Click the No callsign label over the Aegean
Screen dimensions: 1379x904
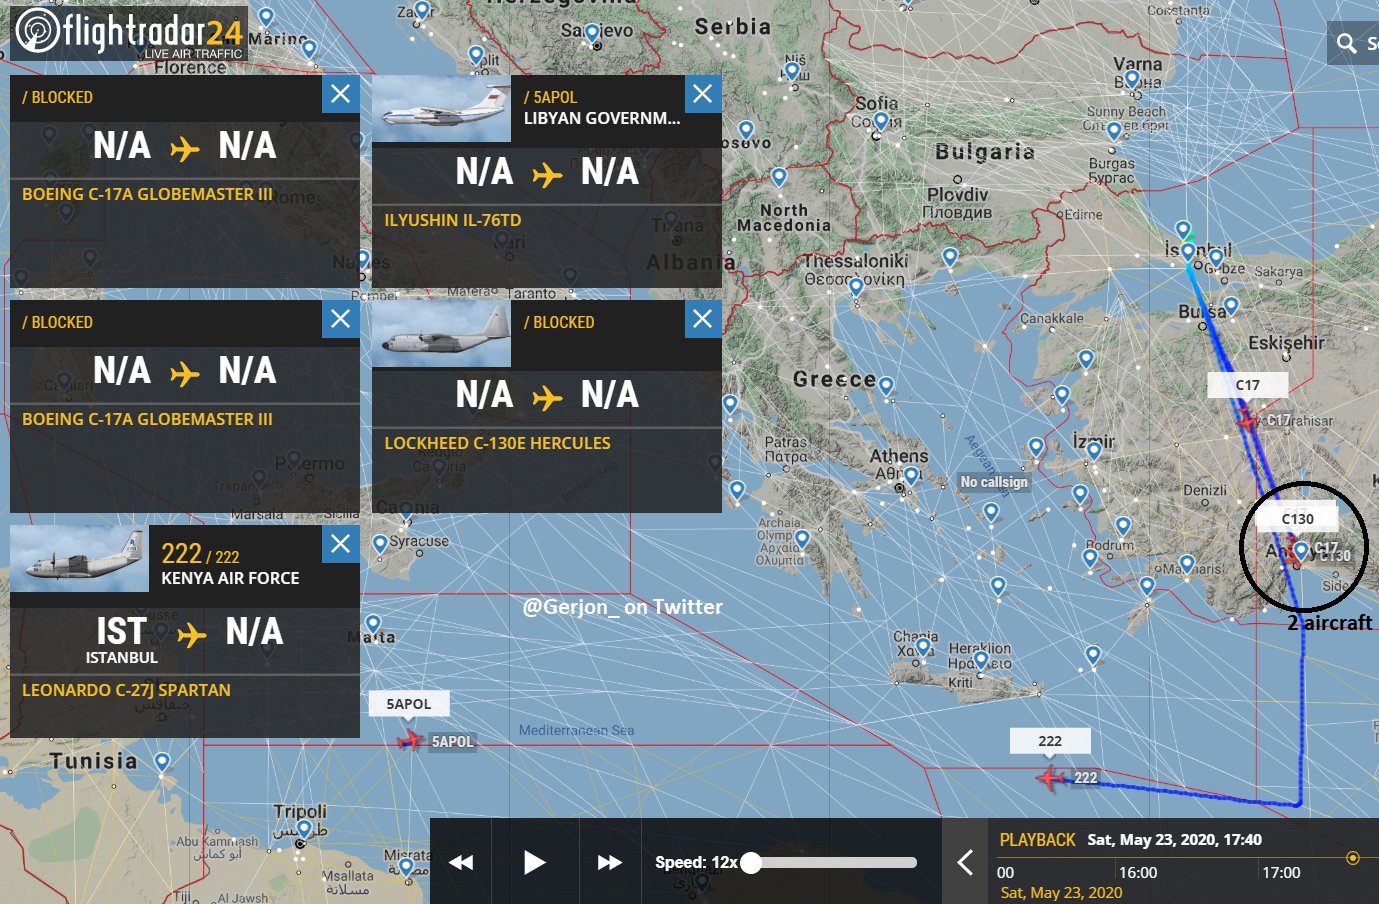[x=994, y=482]
